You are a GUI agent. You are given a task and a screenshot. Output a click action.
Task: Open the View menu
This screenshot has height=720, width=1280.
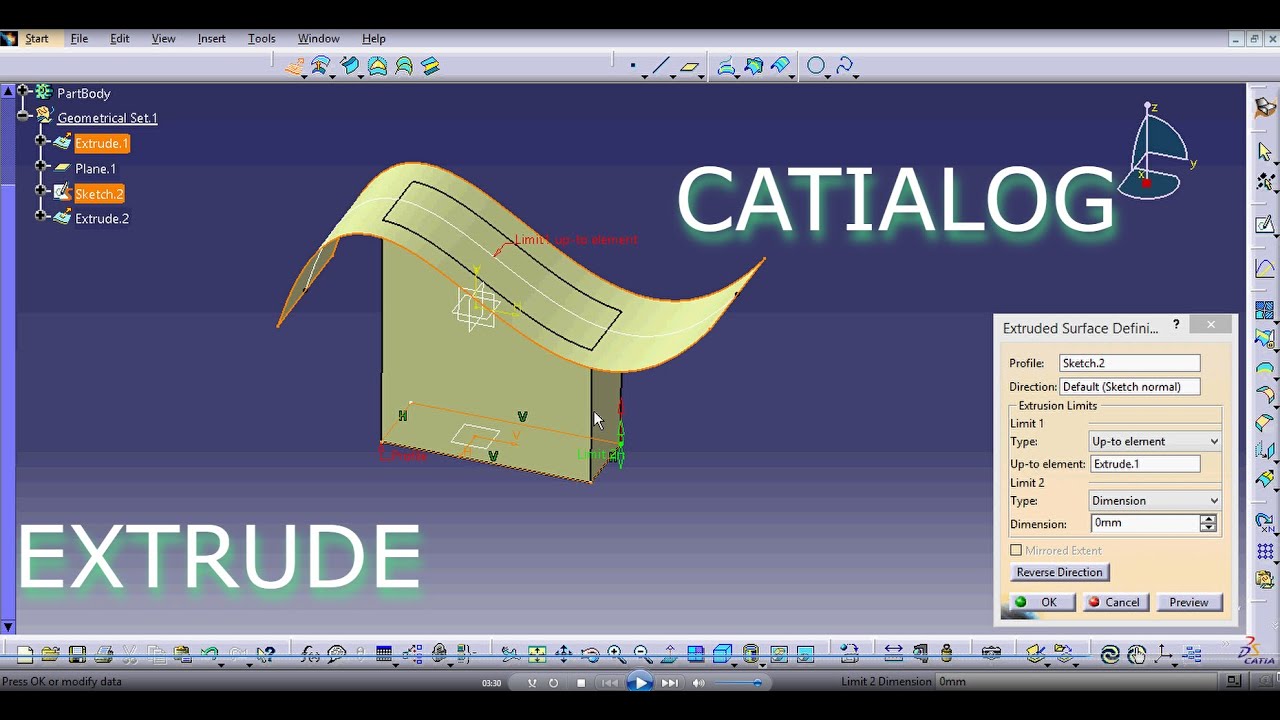[163, 38]
